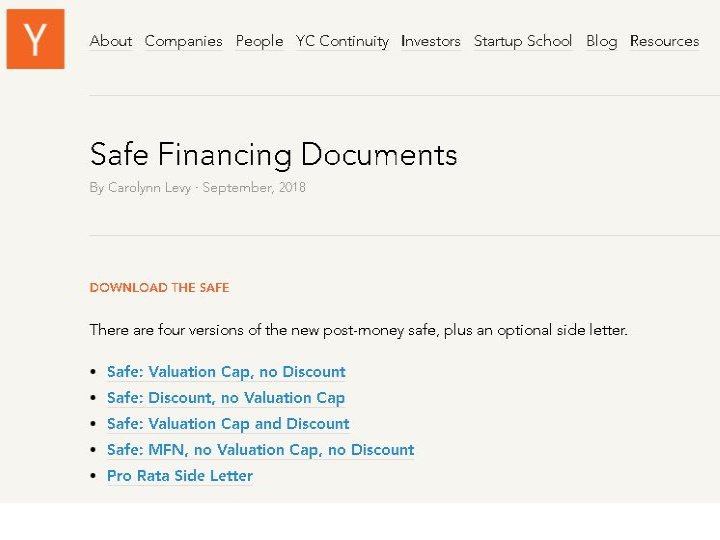Image resolution: width=720 pixels, height=540 pixels.
Task: Navigate to YC Continuity
Action: tap(342, 41)
